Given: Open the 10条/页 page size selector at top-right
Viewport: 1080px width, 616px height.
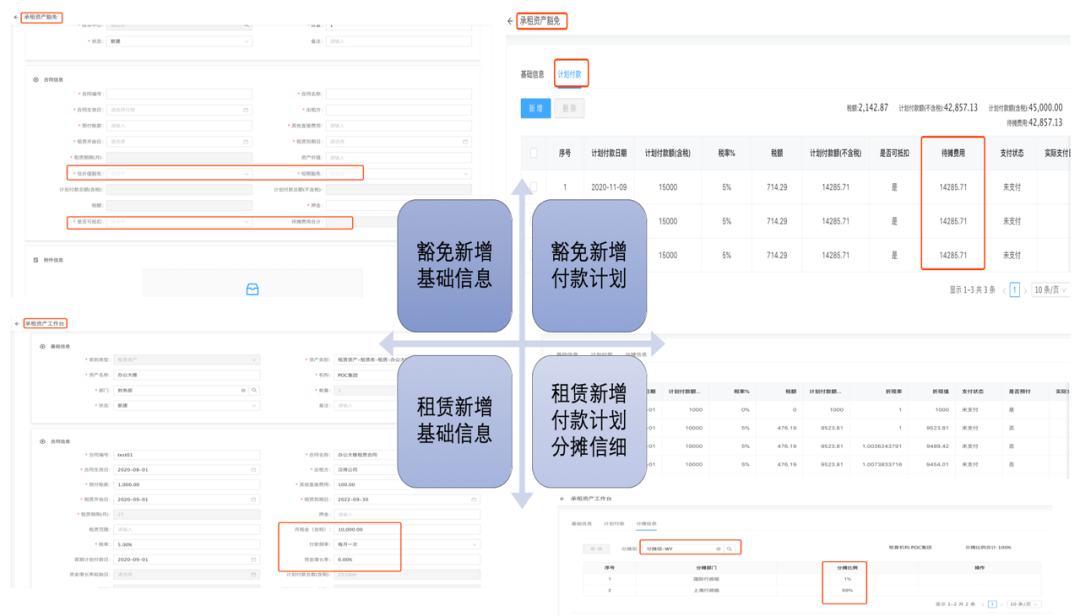Looking at the screenshot, I should [1047, 290].
